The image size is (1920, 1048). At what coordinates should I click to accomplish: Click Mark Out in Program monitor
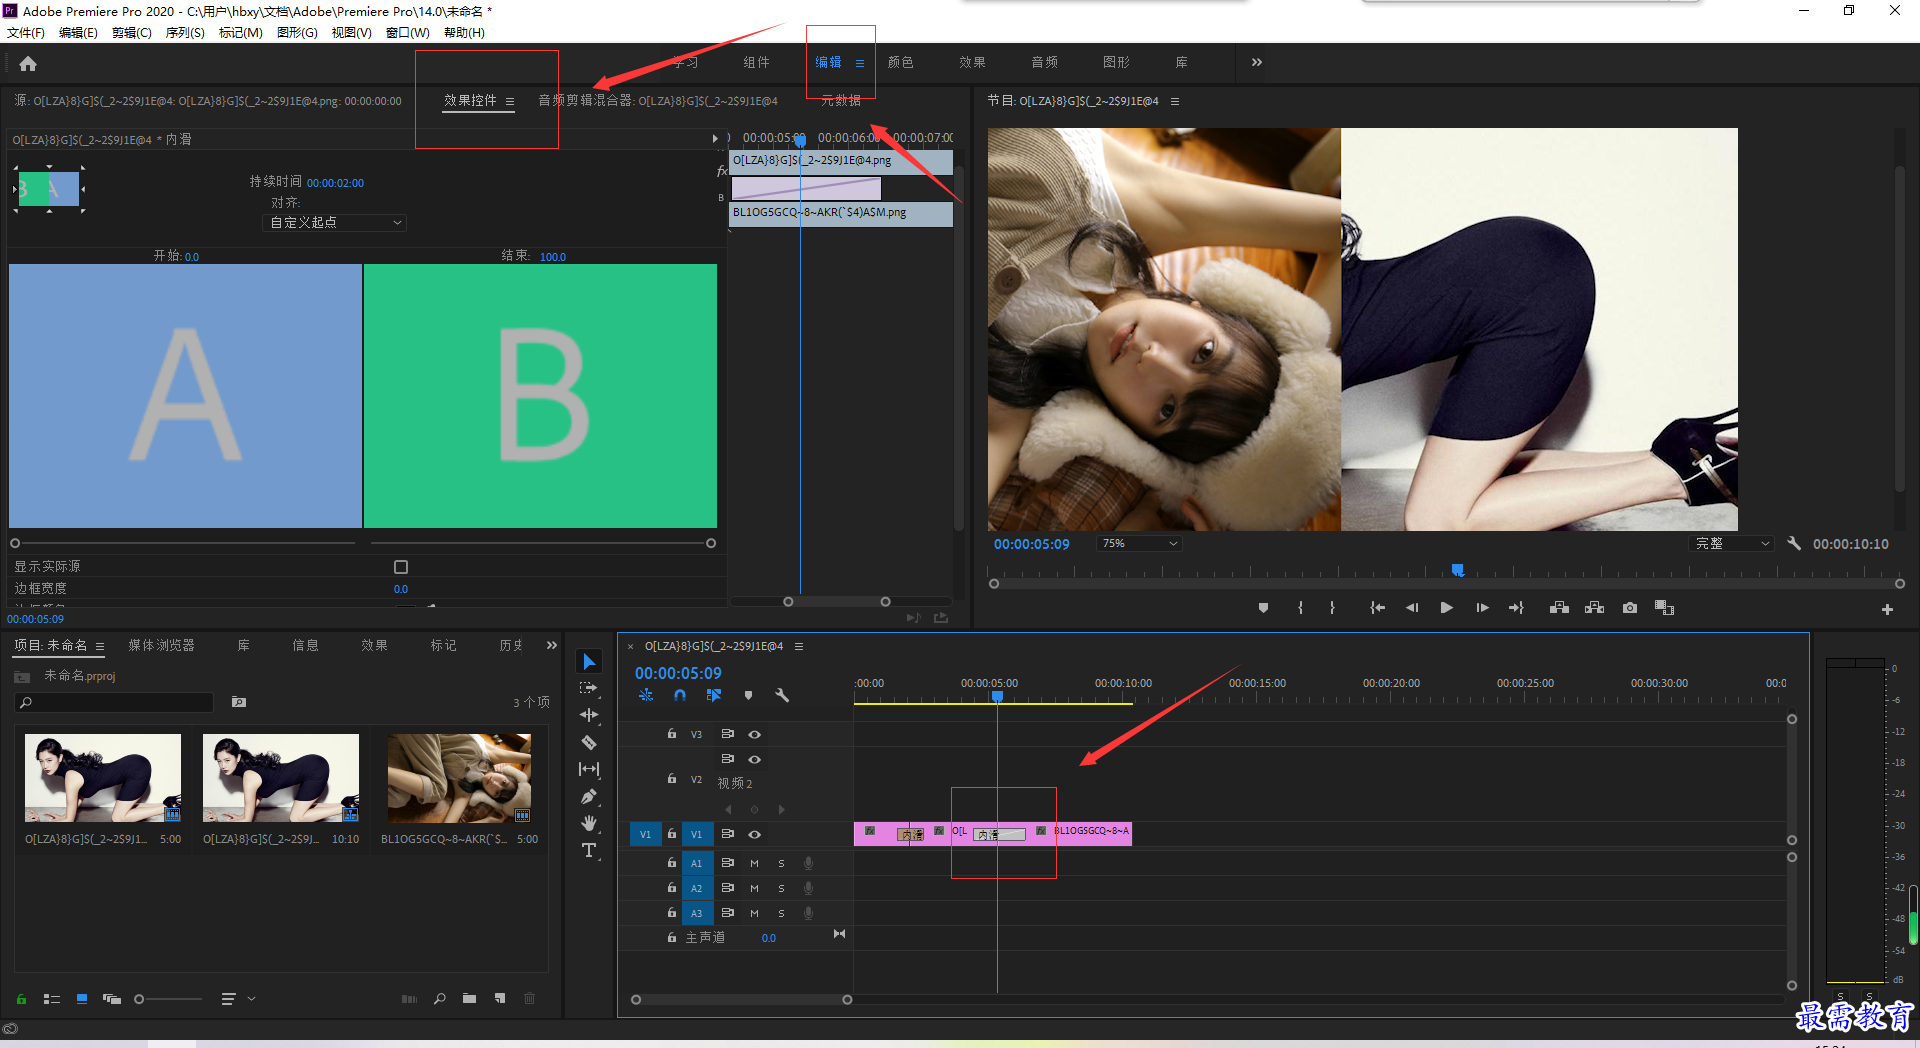(1332, 608)
